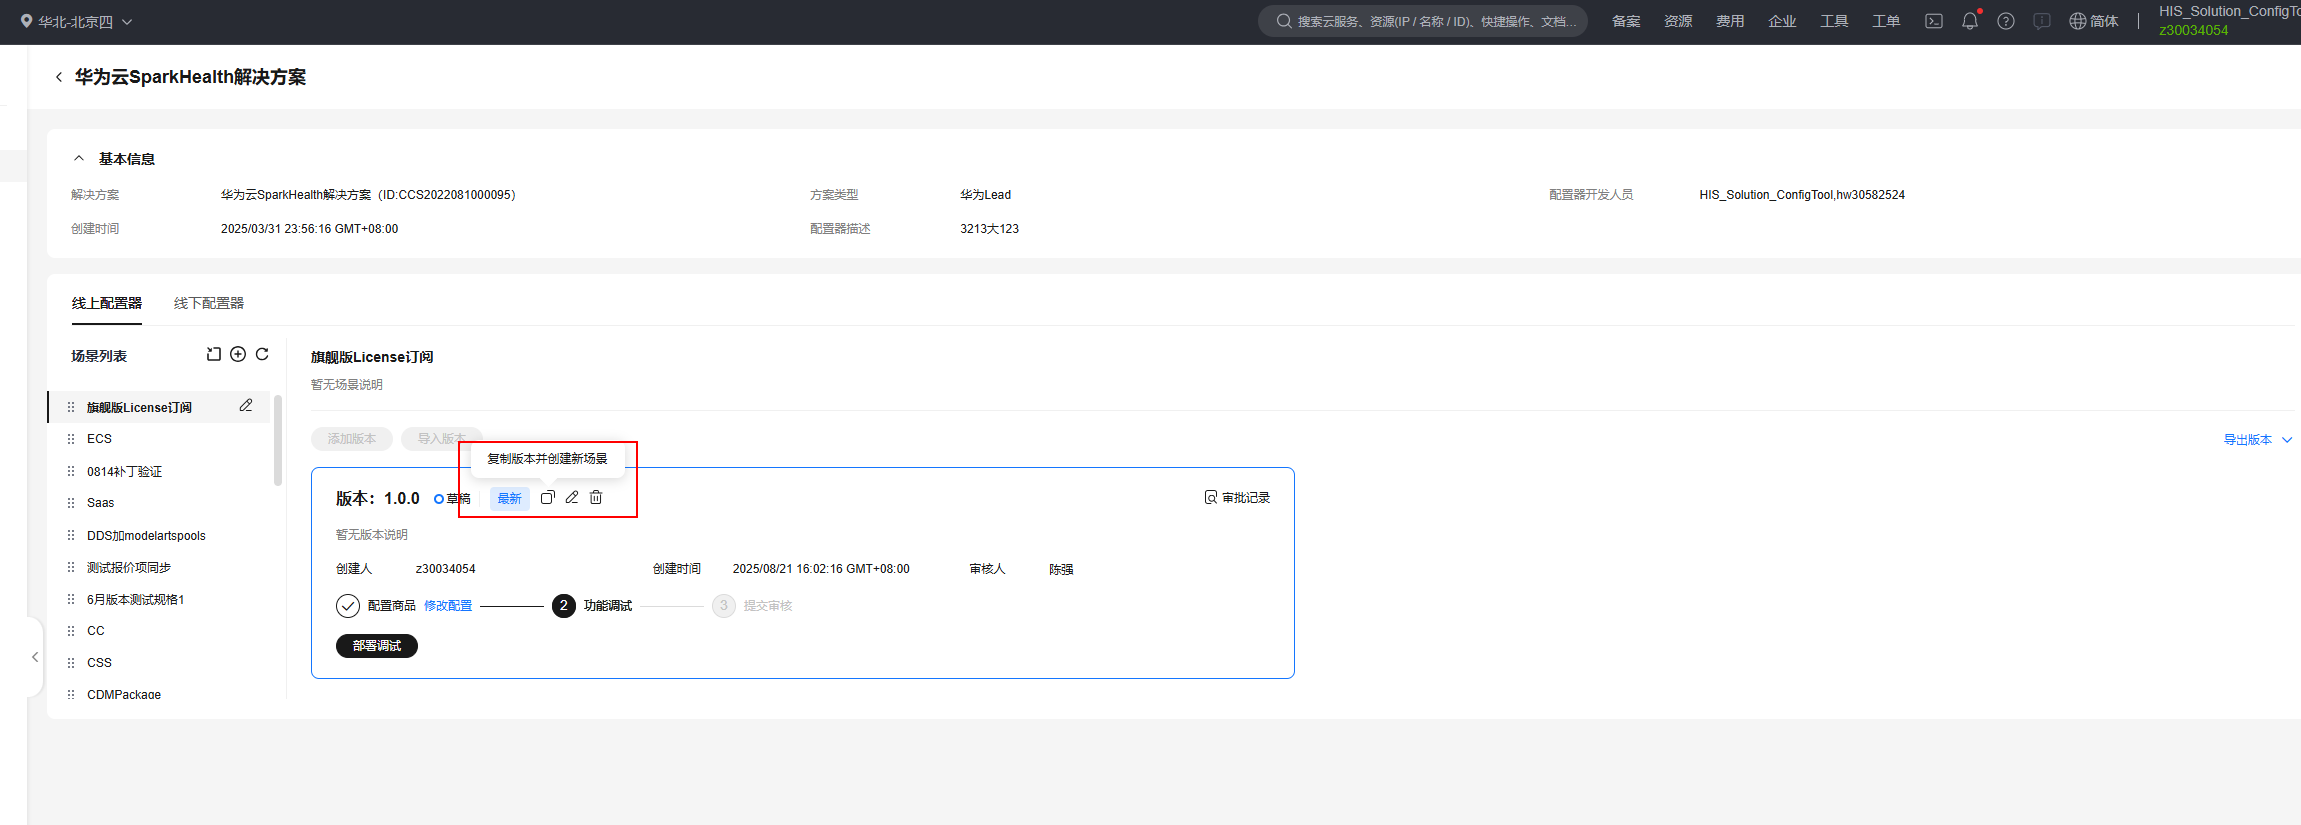2301x825 pixels.
Task: Open the feedback message icon
Action: [2042, 21]
